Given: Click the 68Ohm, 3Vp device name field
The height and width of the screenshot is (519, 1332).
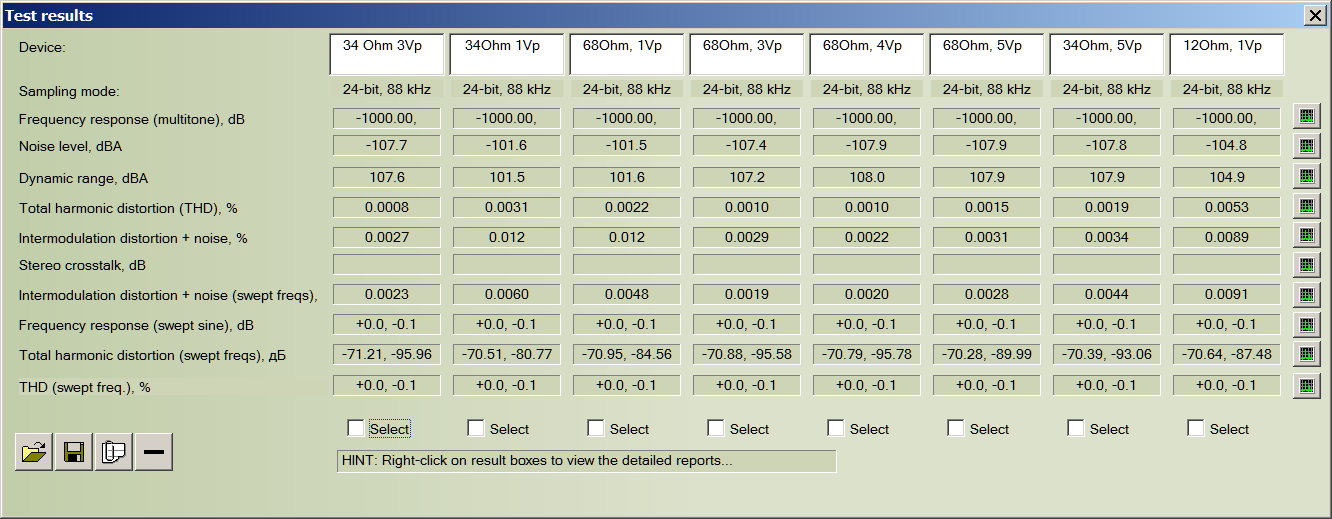Looking at the screenshot, I should (747, 54).
